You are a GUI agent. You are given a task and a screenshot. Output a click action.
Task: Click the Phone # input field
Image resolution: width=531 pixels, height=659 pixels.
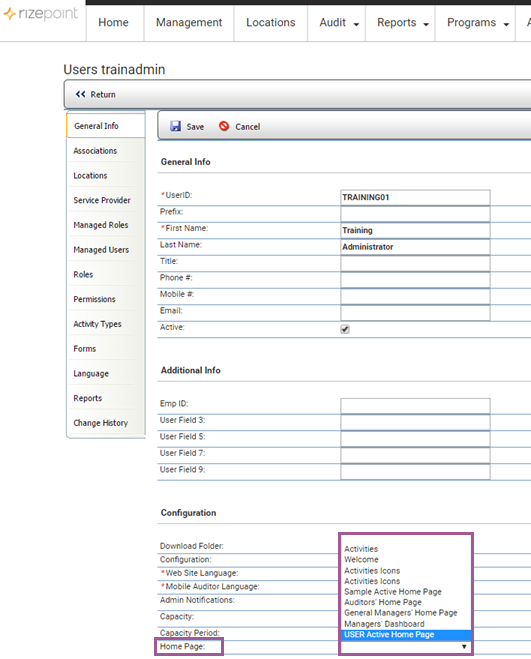[415, 280]
